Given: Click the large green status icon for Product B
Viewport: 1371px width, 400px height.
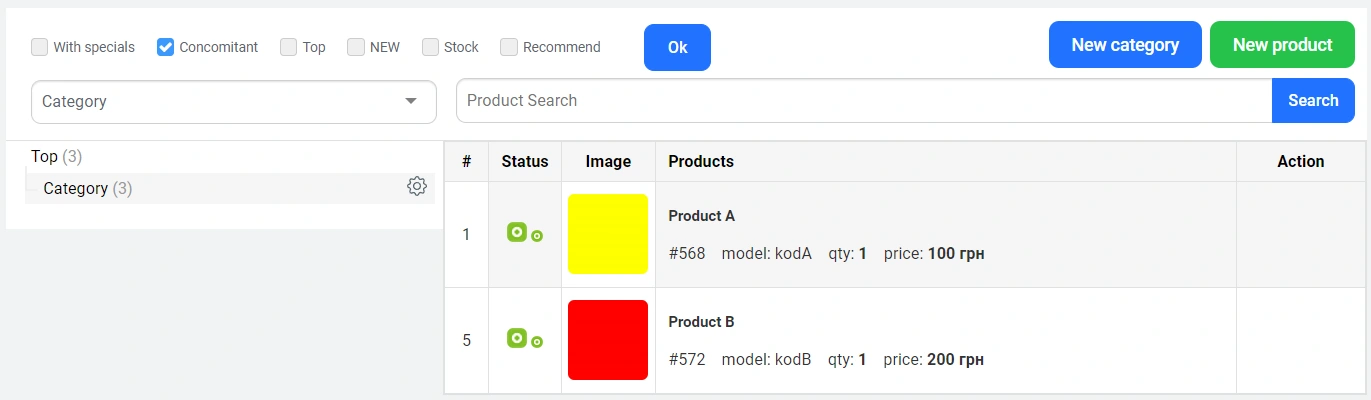Looking at the screenshot, I should pyautogui.click(x=517, y=338).
